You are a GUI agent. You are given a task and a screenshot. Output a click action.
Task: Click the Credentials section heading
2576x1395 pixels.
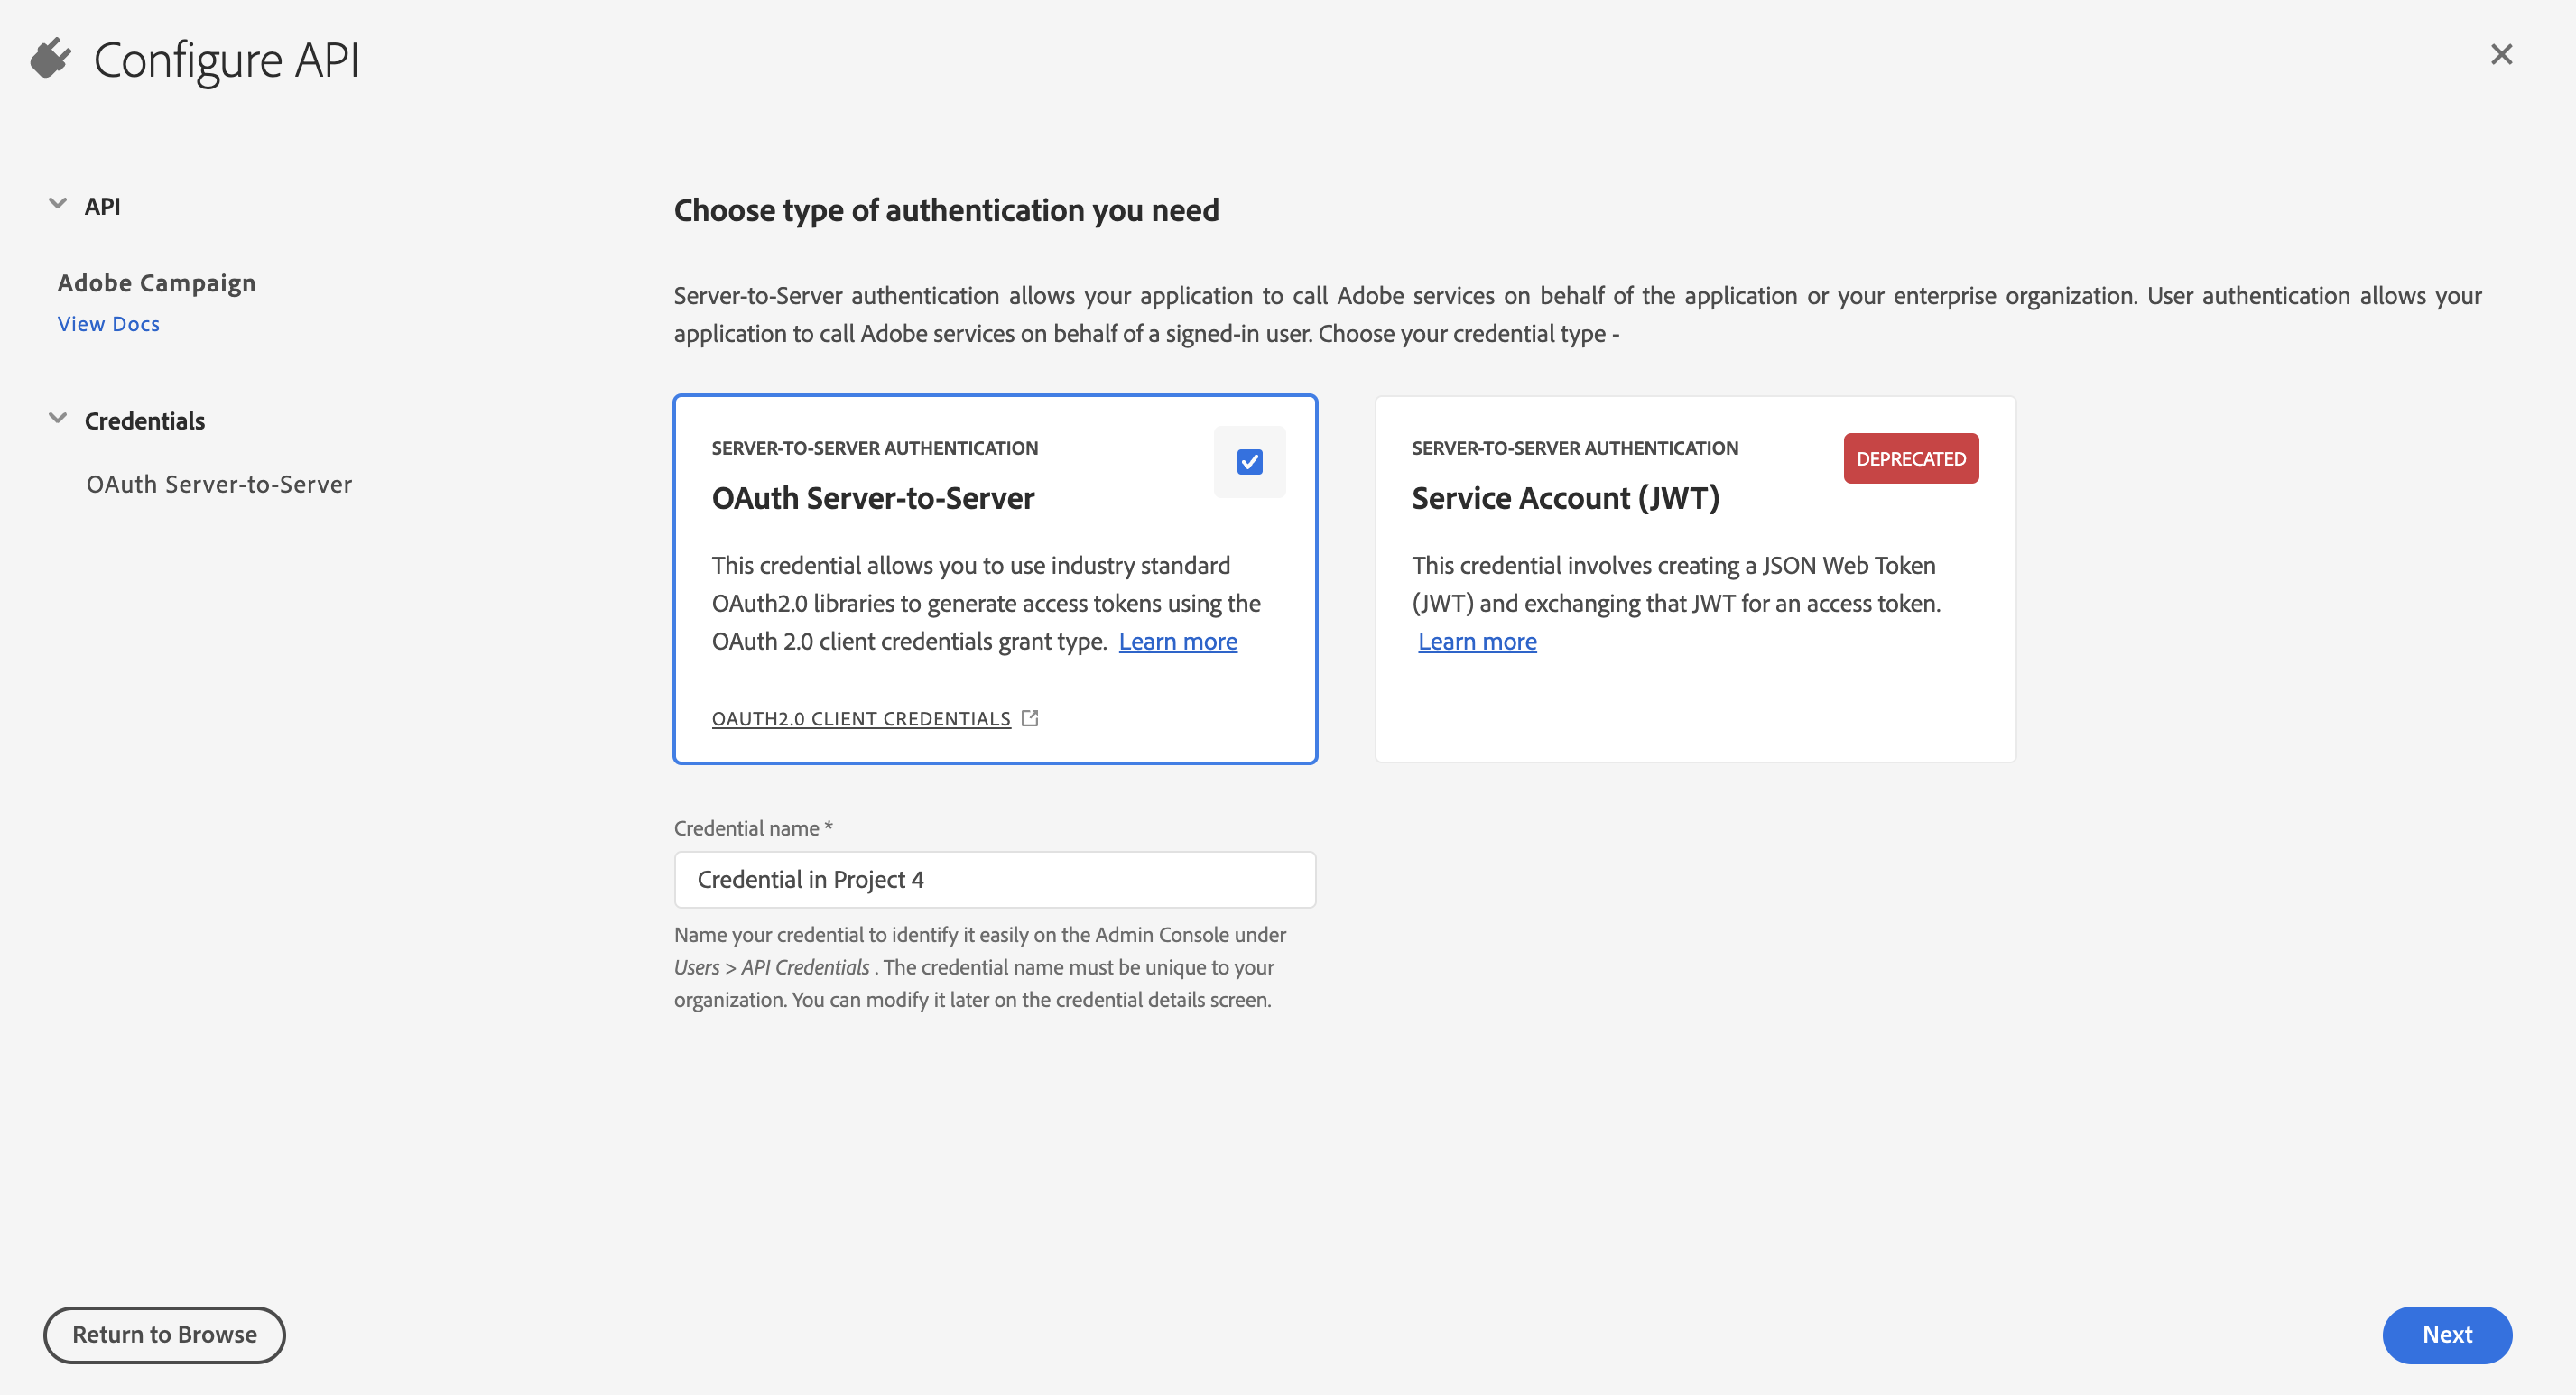click(145, 421)
